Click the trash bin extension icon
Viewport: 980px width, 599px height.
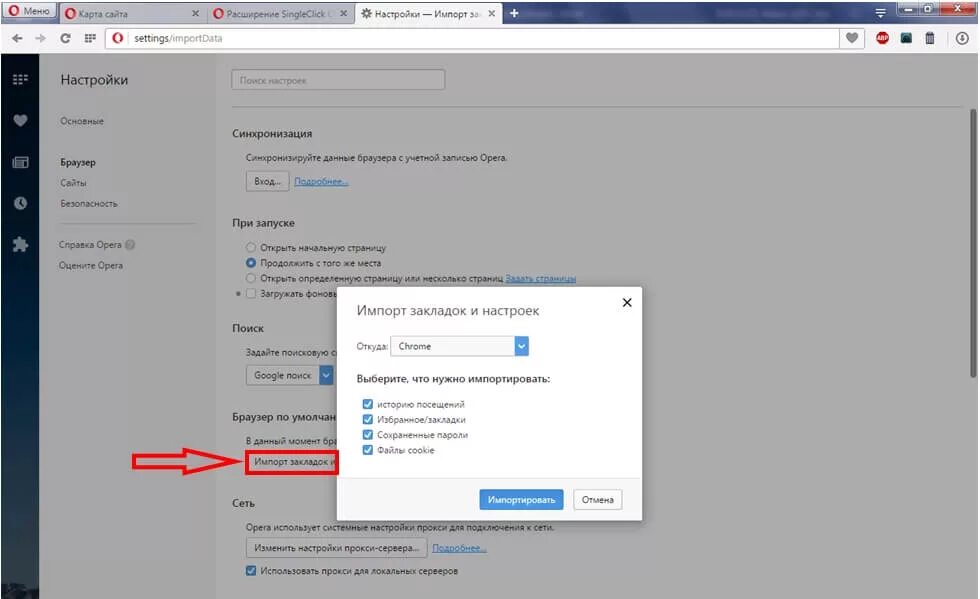point(930,38)
